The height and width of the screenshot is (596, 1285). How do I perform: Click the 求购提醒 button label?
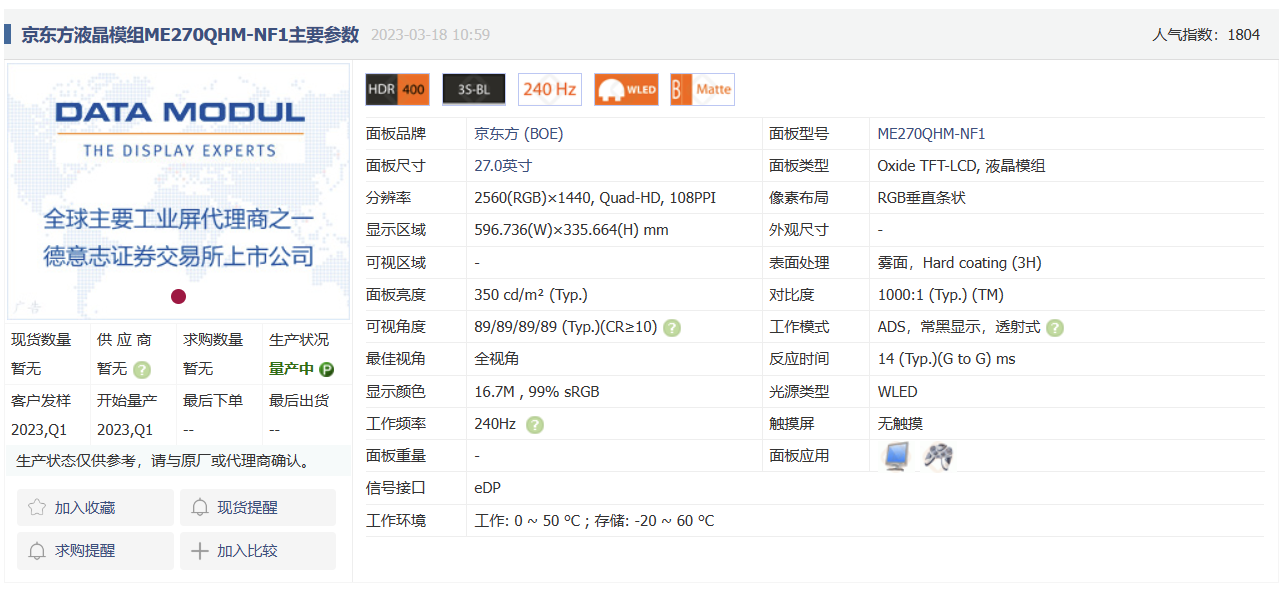point(85,551)
